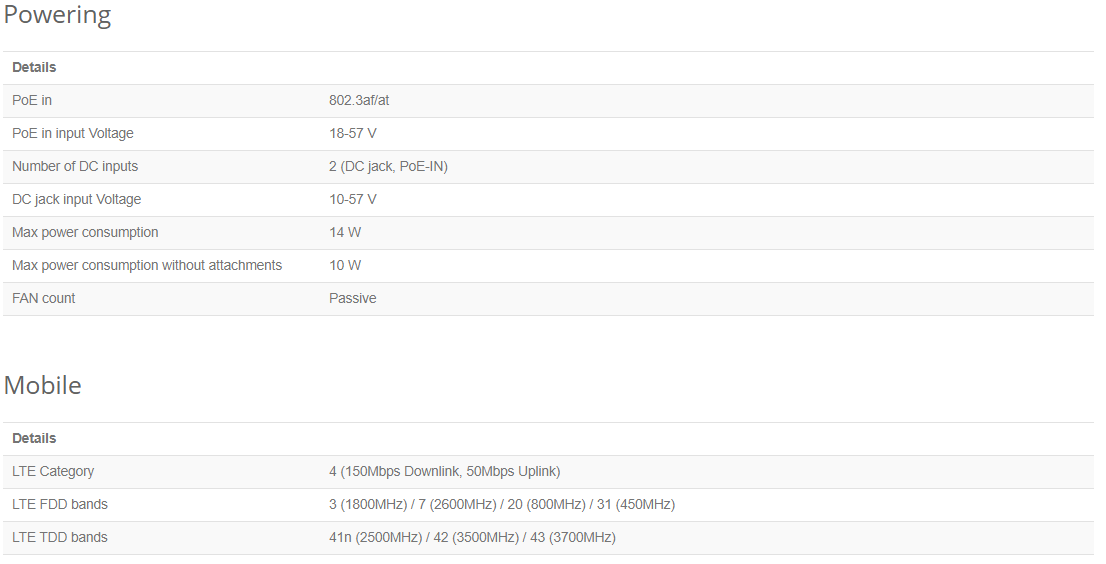This screenshot has height=564, width=1106.
Task: Click the LTE TDD bands value text
Action: 472,538
